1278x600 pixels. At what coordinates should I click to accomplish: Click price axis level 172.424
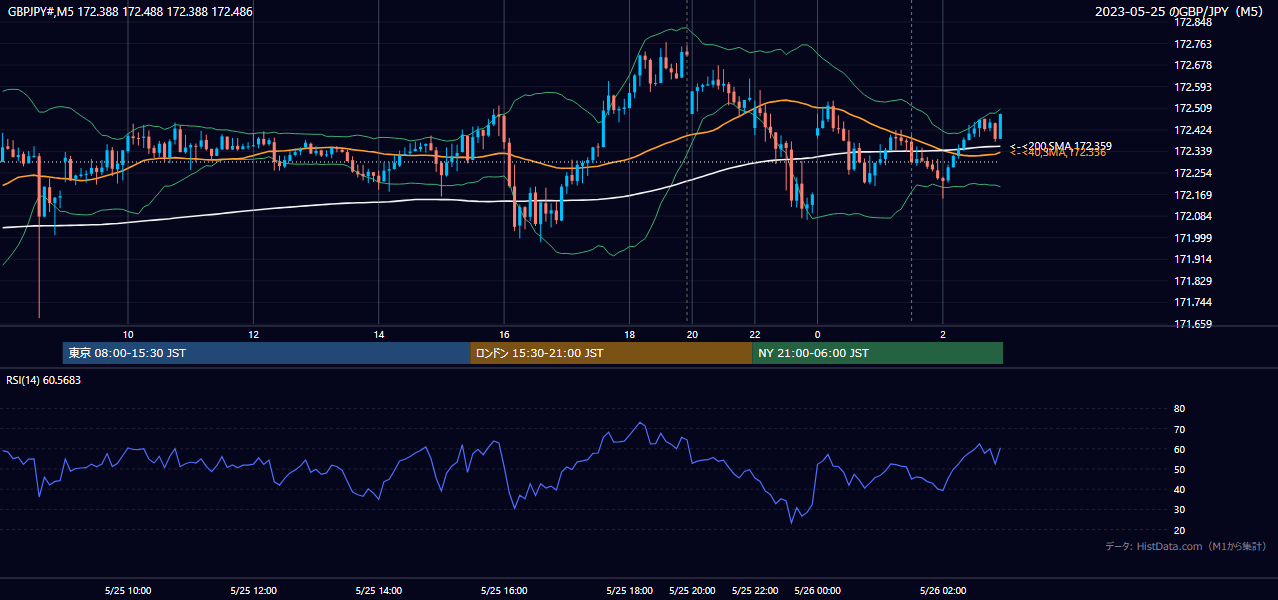(1192, 130)
